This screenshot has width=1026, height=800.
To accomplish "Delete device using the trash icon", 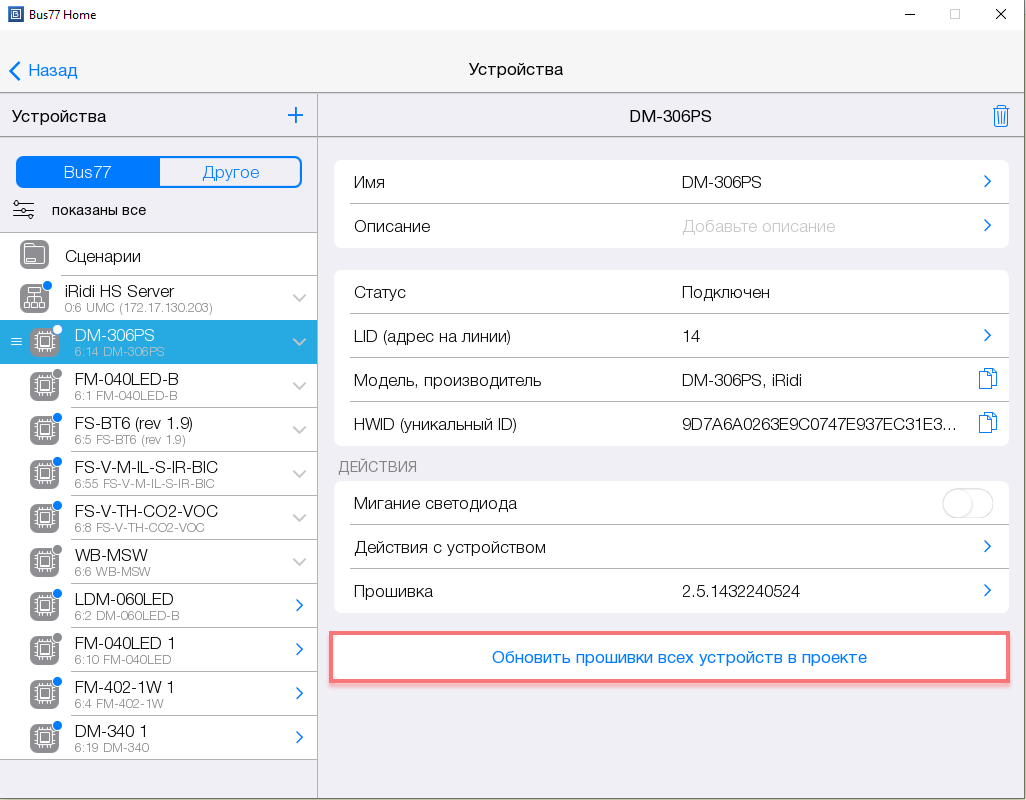I will click(1000, 116).
